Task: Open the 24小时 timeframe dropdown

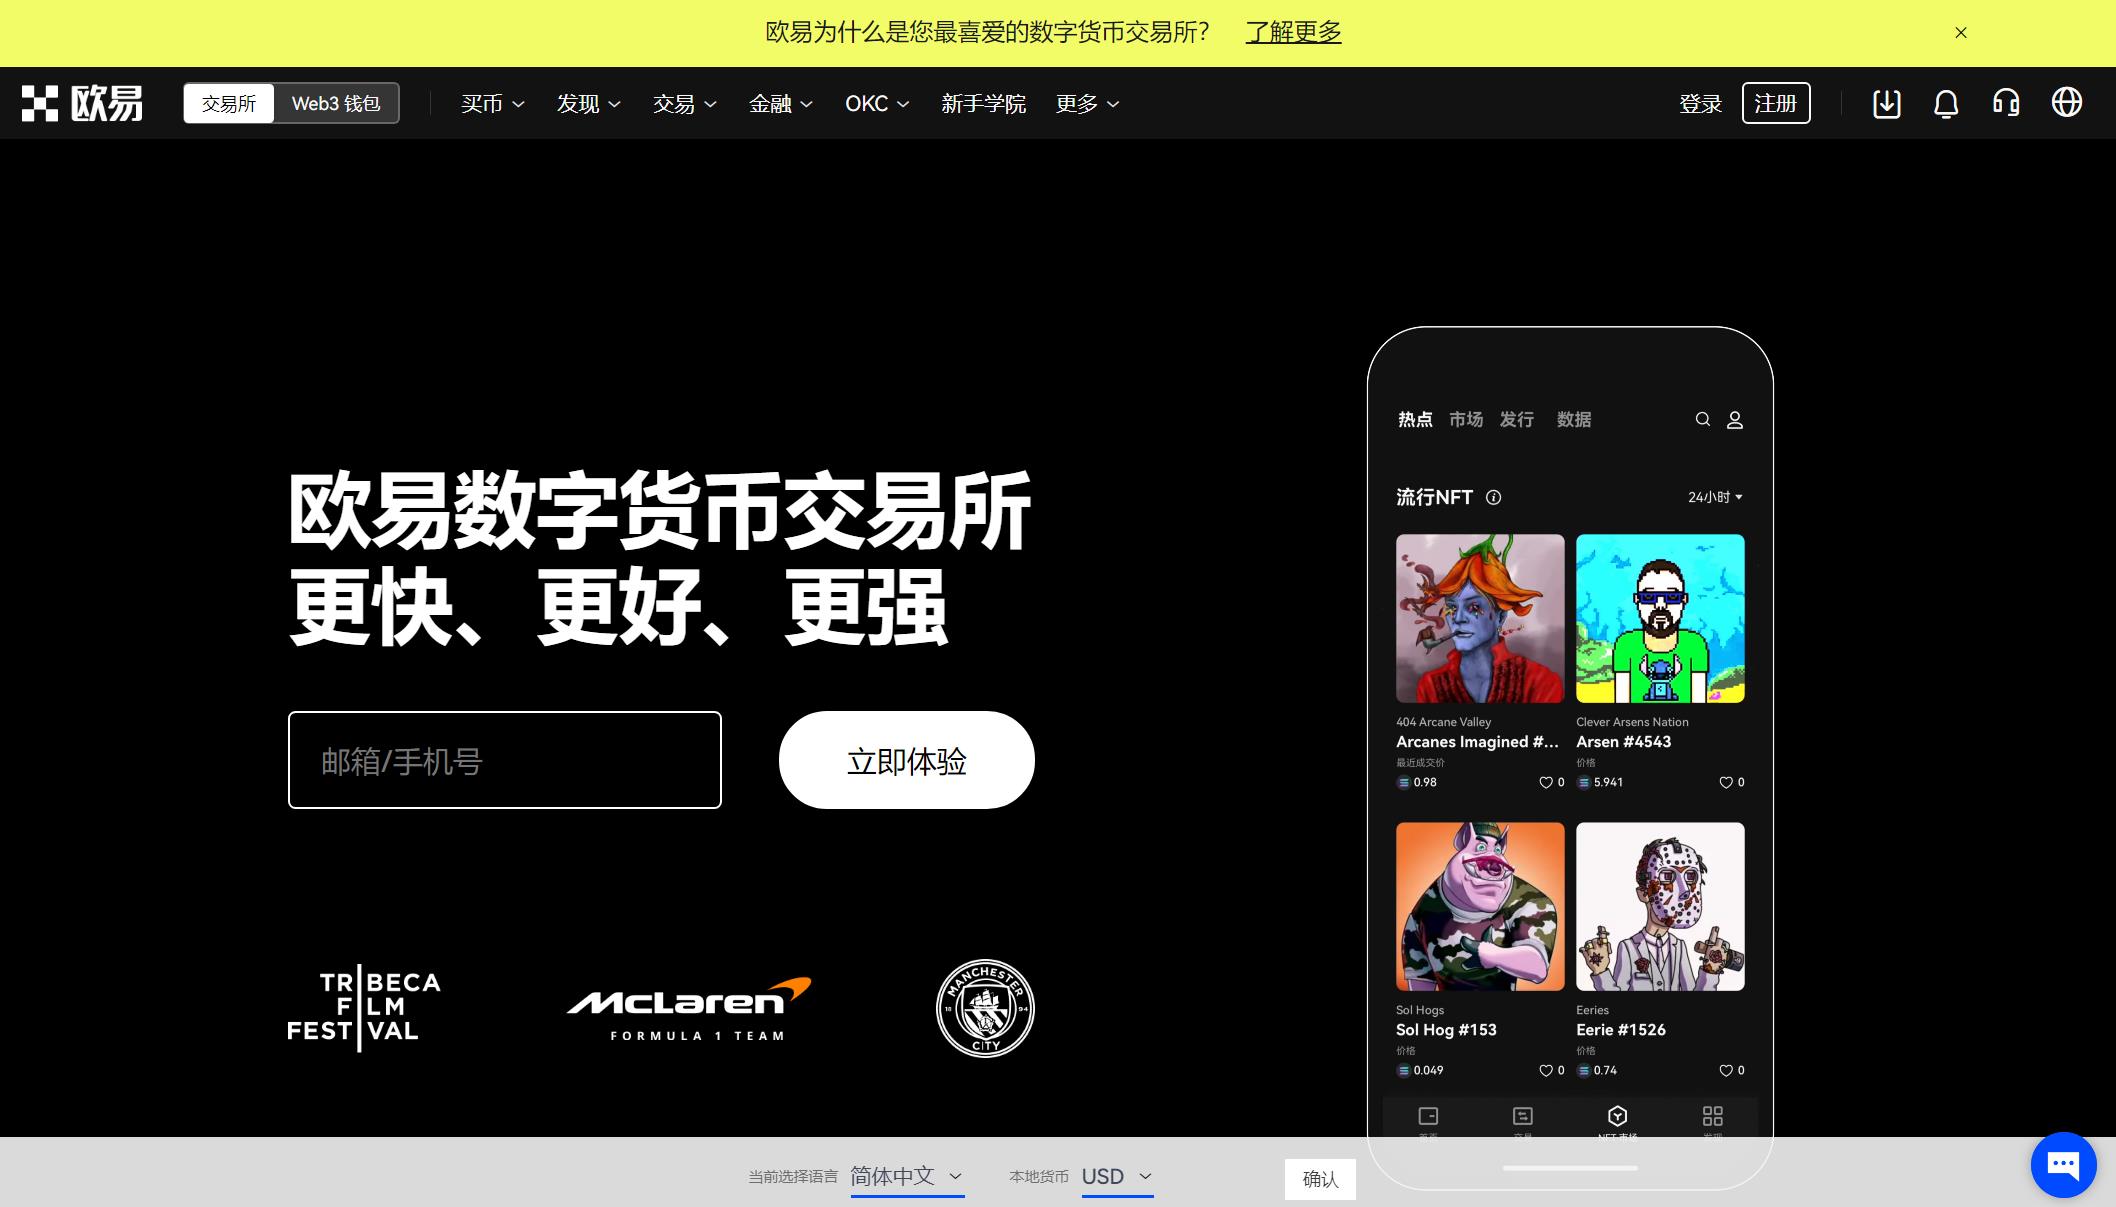Action: (x=1713, y=497)
